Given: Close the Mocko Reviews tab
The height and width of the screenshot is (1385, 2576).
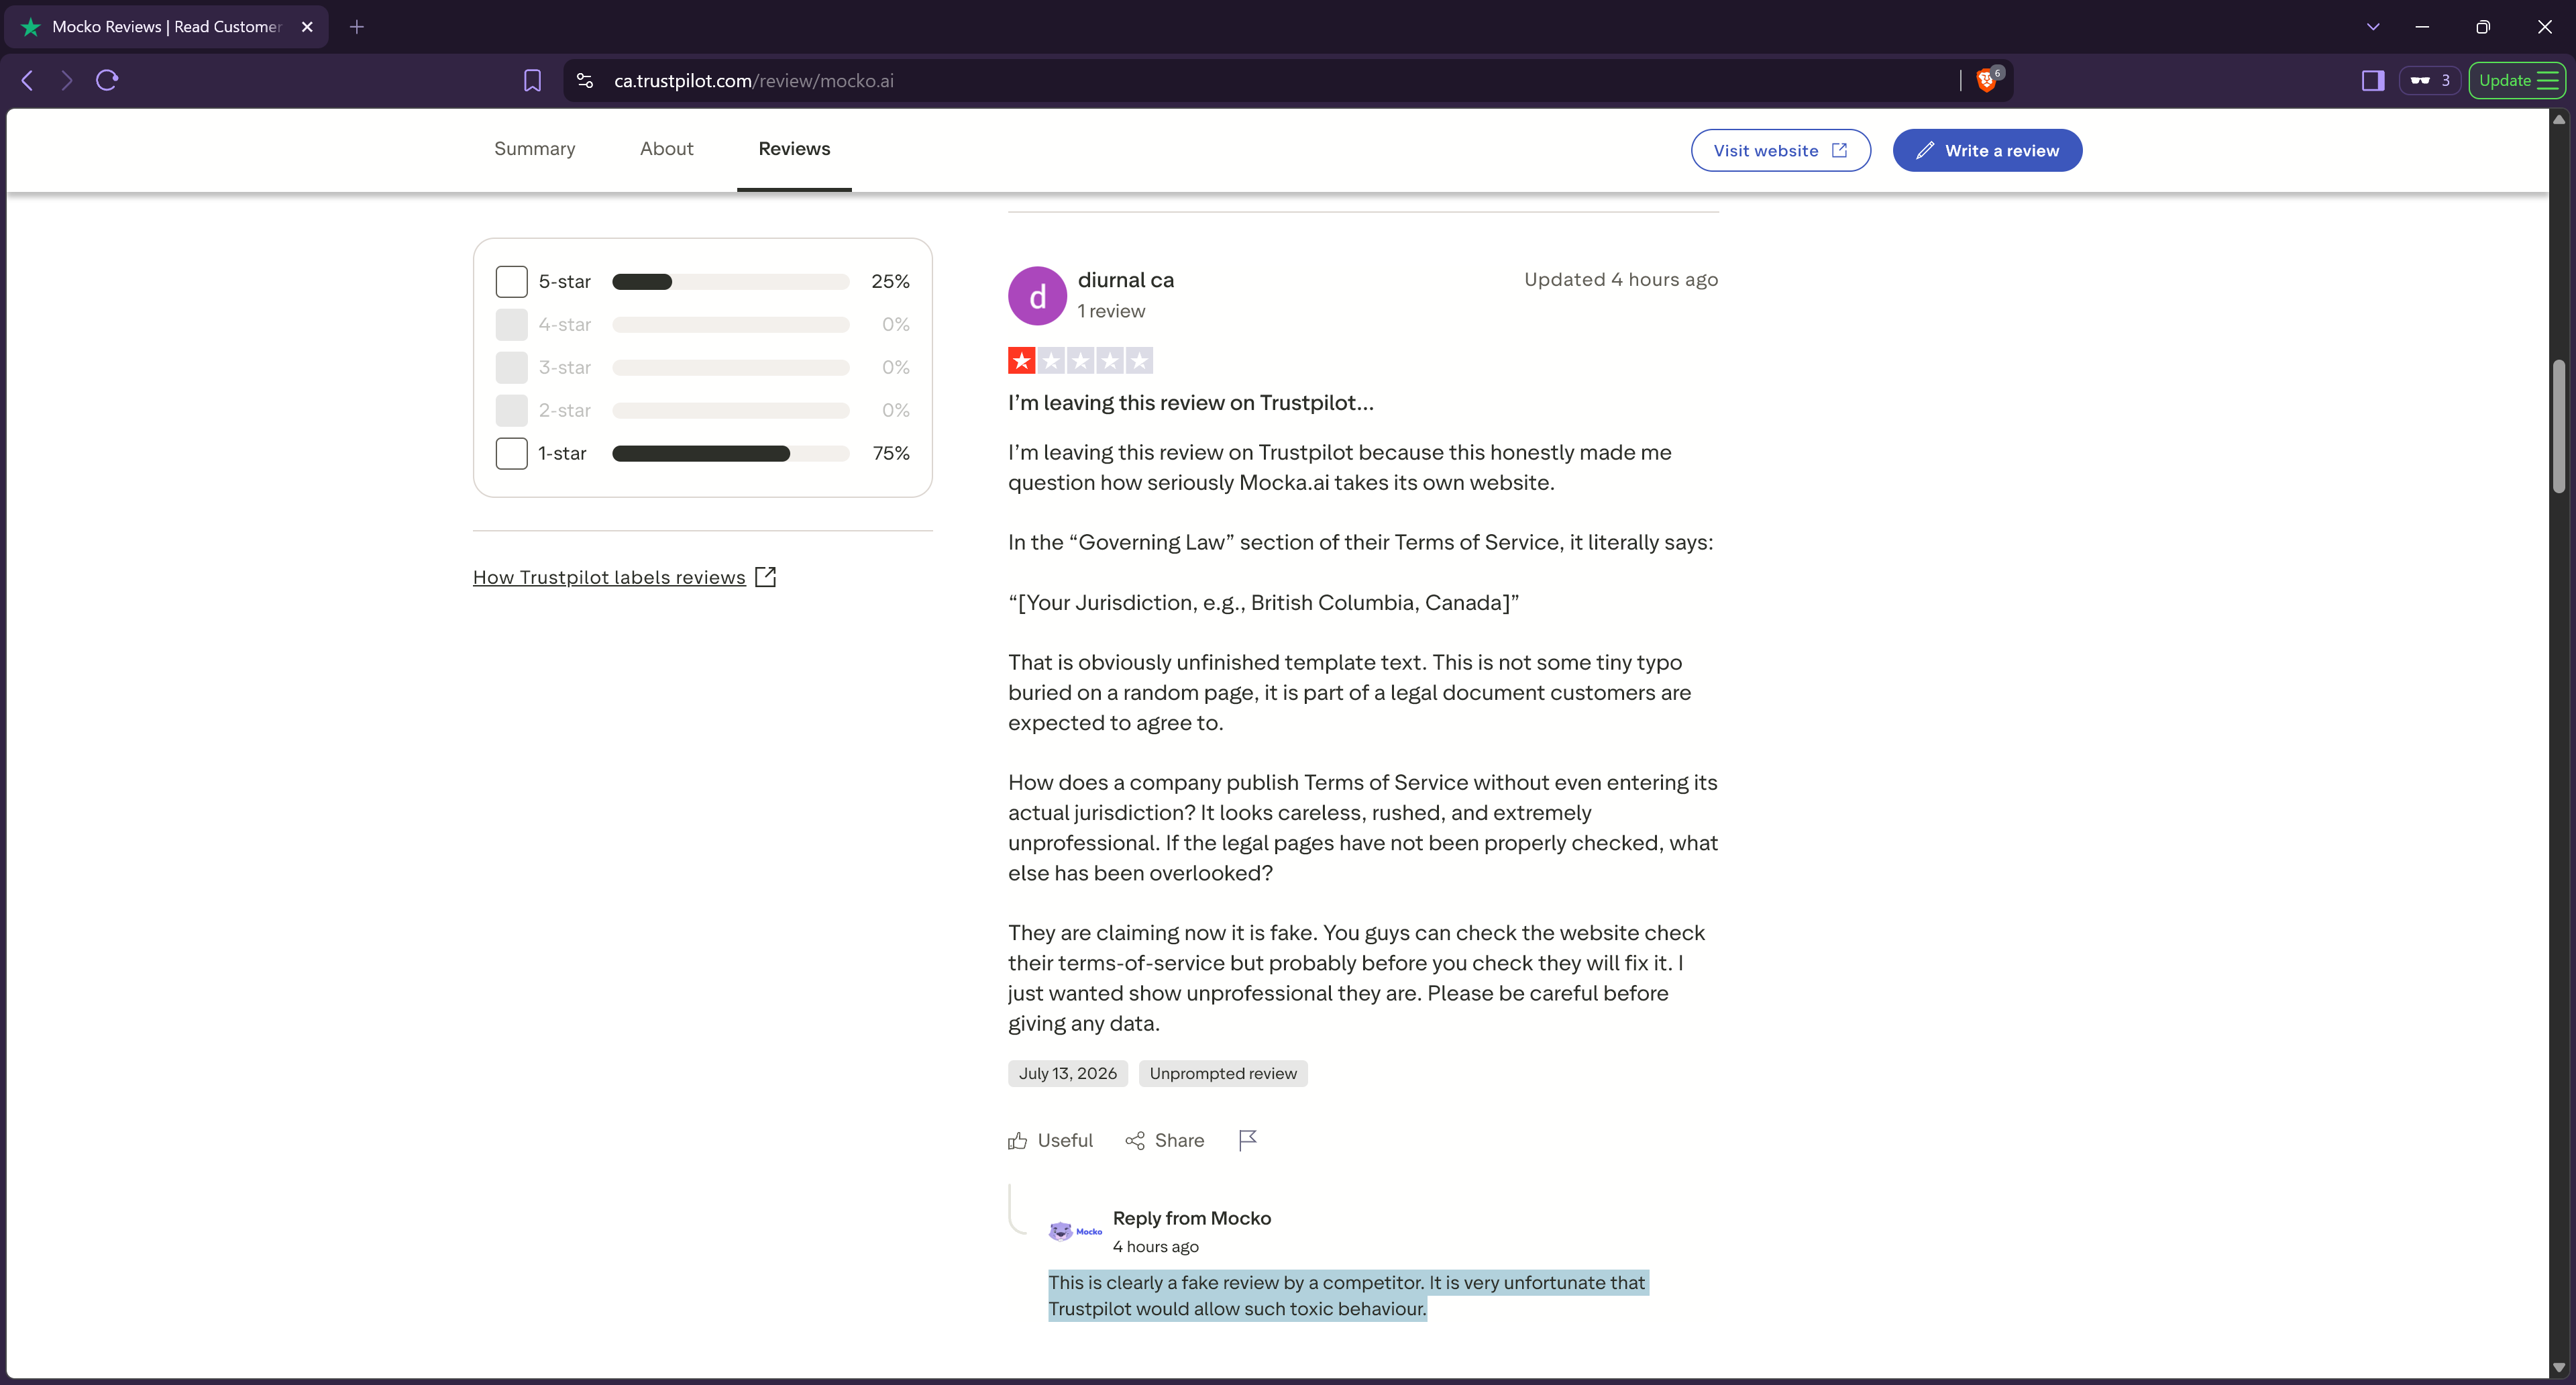Looking at the screenshot, I should point(307,27).
